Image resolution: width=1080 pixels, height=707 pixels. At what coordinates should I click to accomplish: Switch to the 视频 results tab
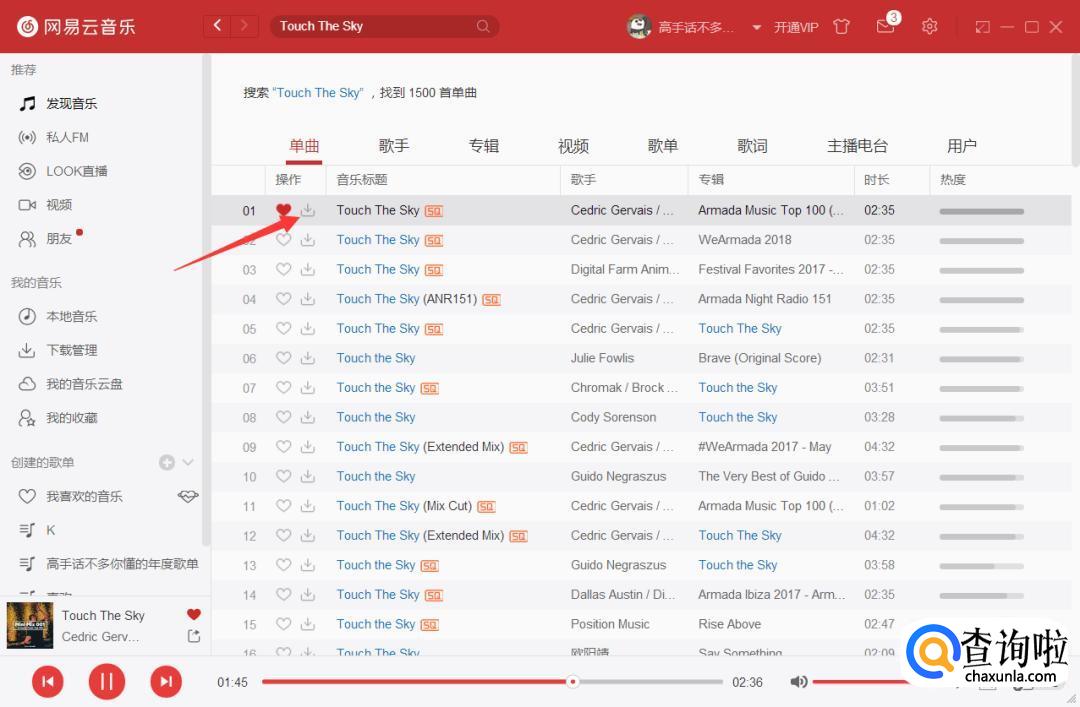[x=573, y=146]
